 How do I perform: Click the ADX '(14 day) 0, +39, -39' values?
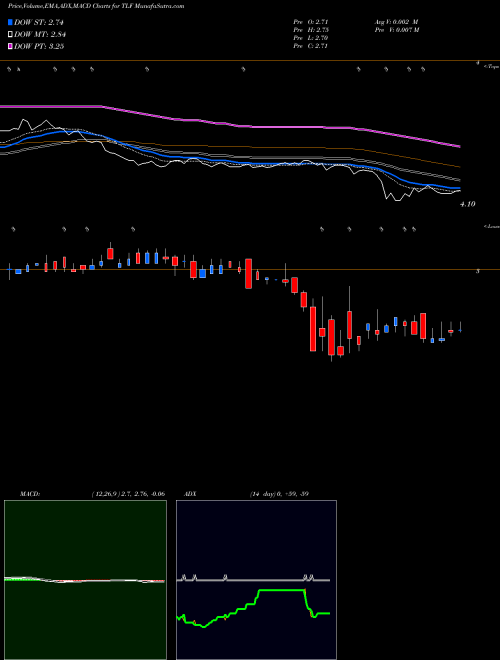(x=279, y=494)
